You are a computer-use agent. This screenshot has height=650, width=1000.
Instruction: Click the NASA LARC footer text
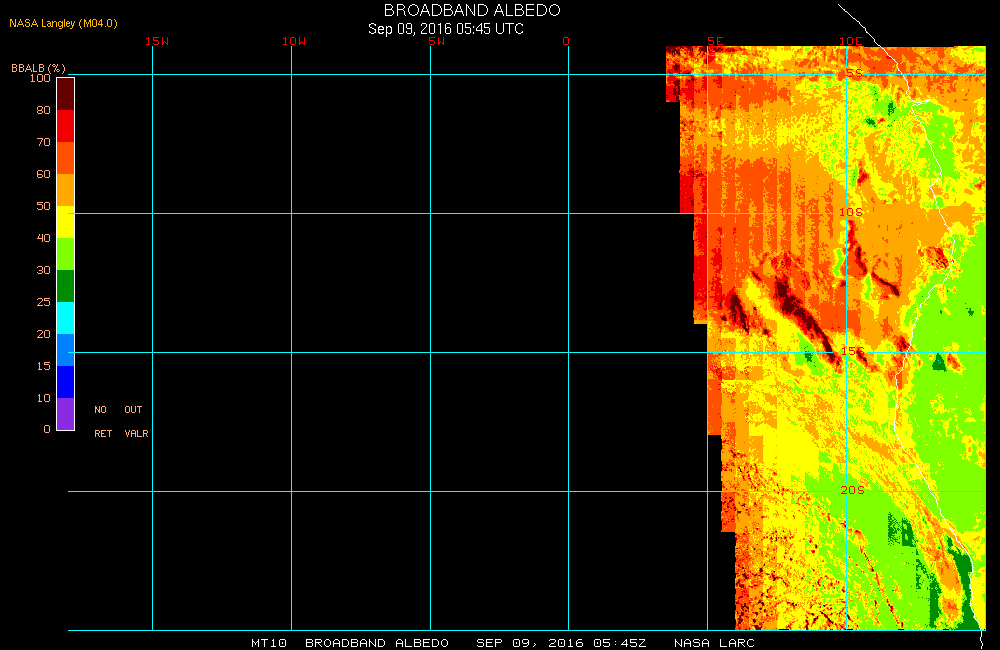714,643
